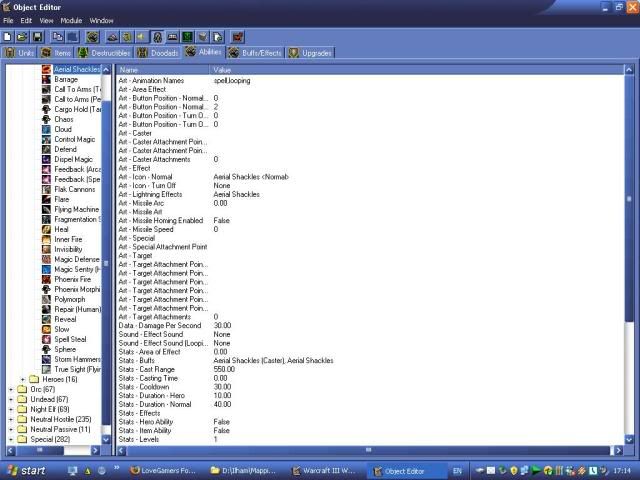Open the Campaign Editor toolbar icon
Screen dimensions: 640x480
click(x=172, y=37)
